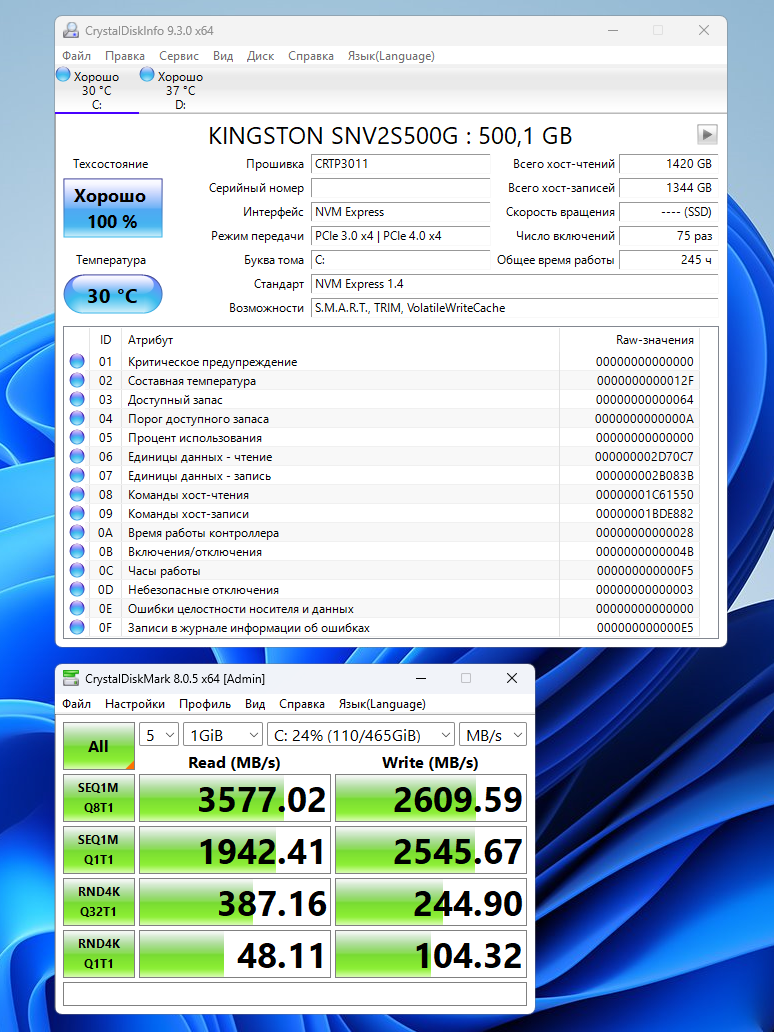The width and height of the screenshot is (774, 1032).
Task: Open Вид menu in CrystalDiskInfo
Action: coord(223,56)
